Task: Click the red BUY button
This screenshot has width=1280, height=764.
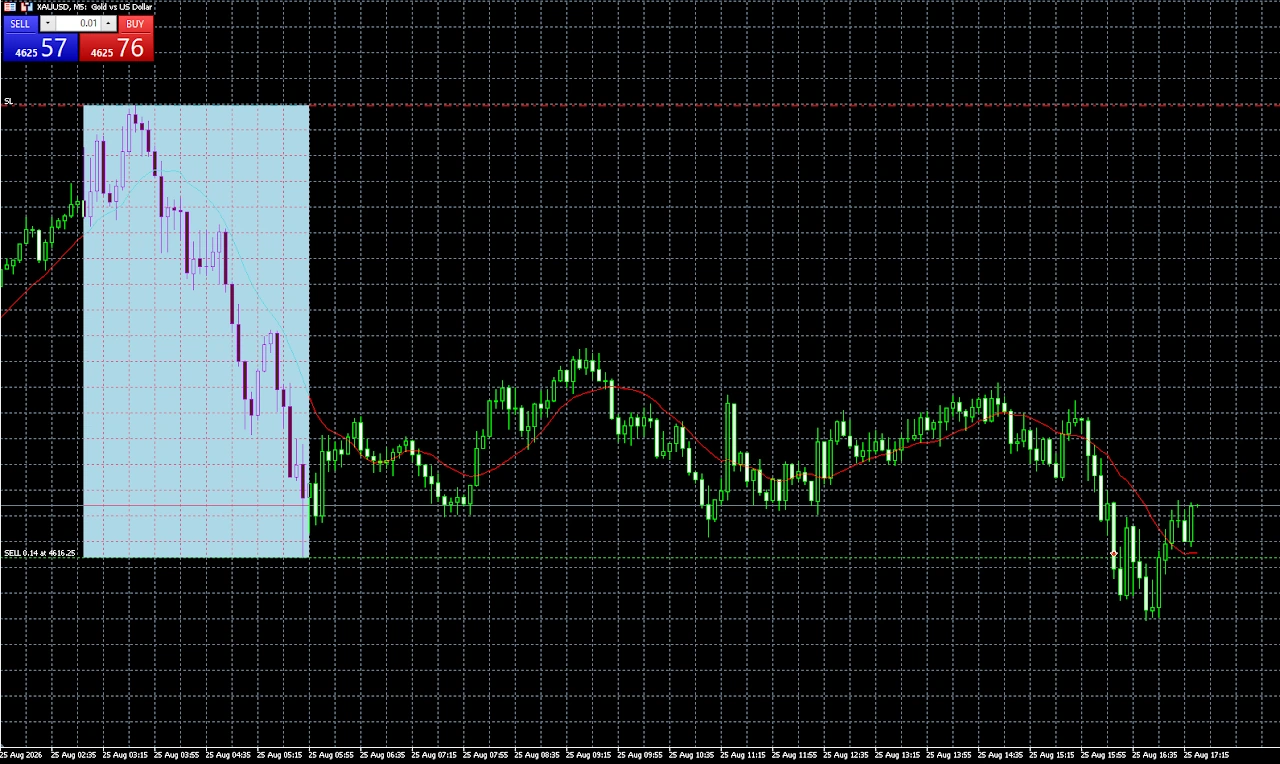Action: (135, 23)
